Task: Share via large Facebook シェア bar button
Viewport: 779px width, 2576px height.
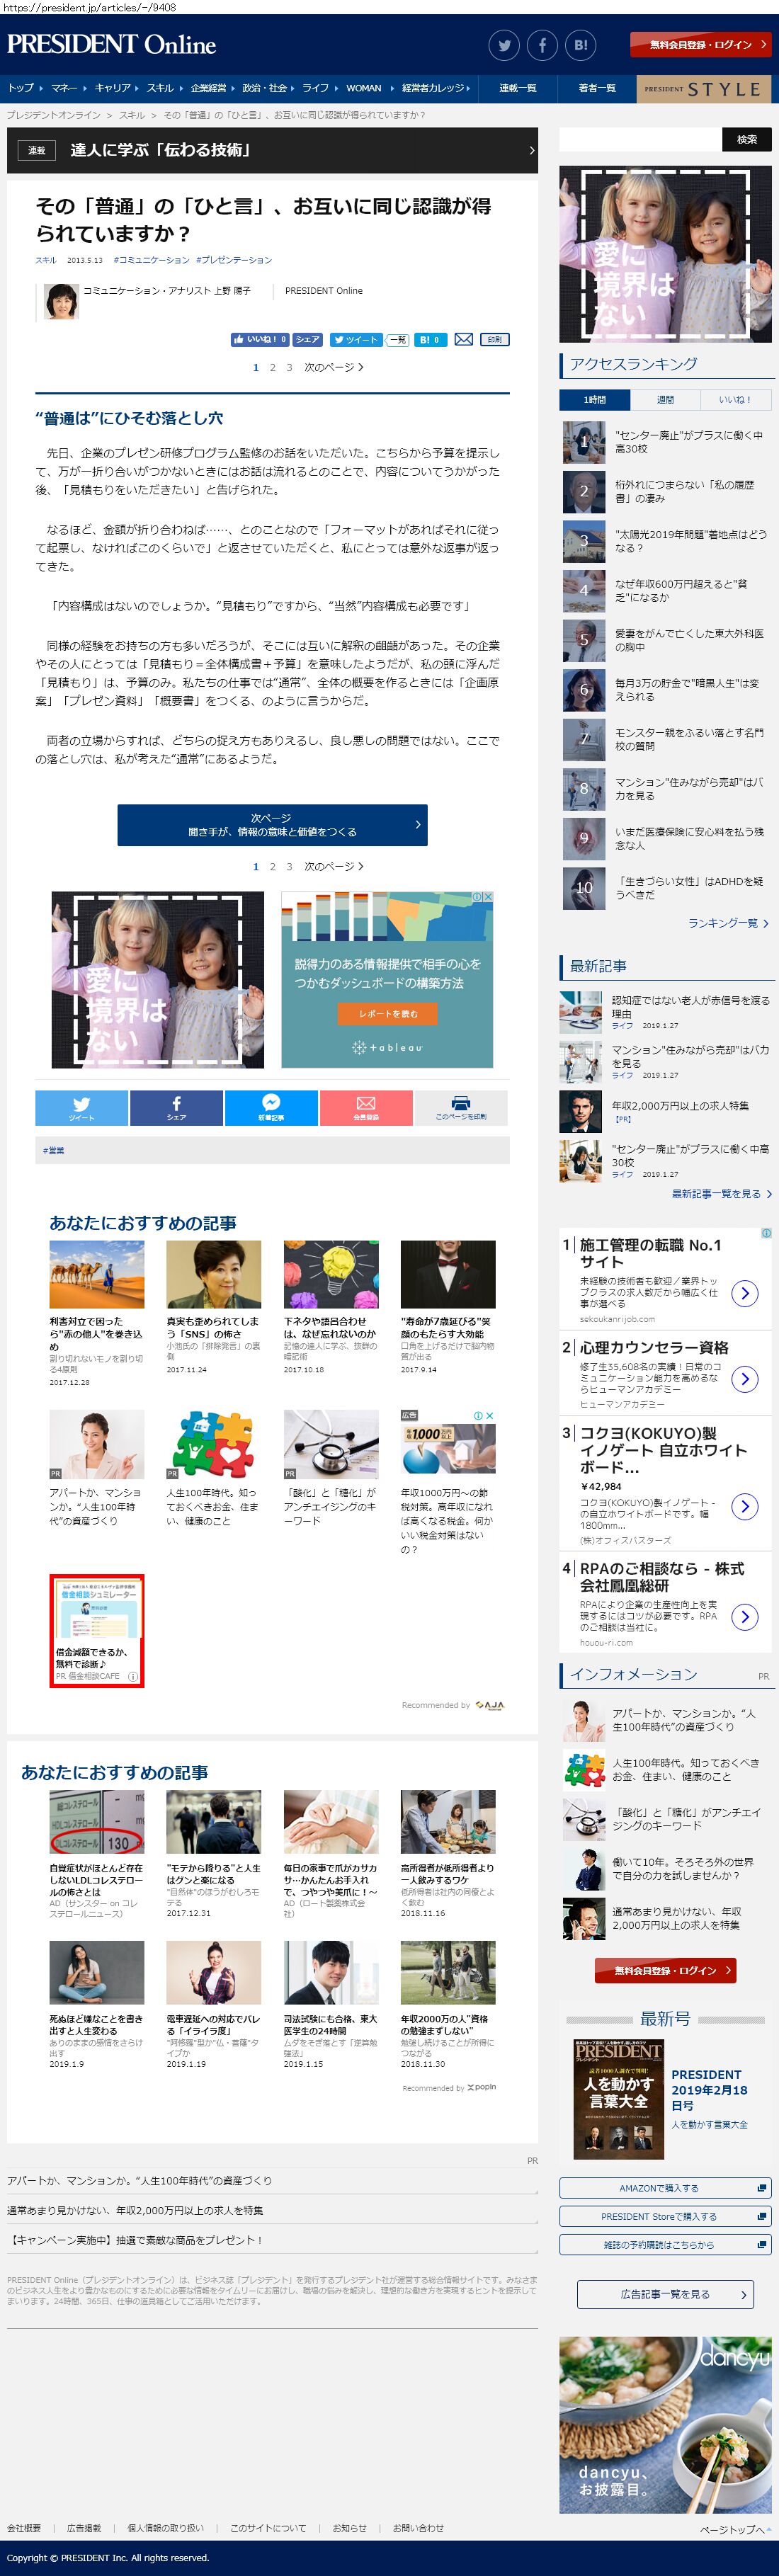Action: (x=176, y=1108)
